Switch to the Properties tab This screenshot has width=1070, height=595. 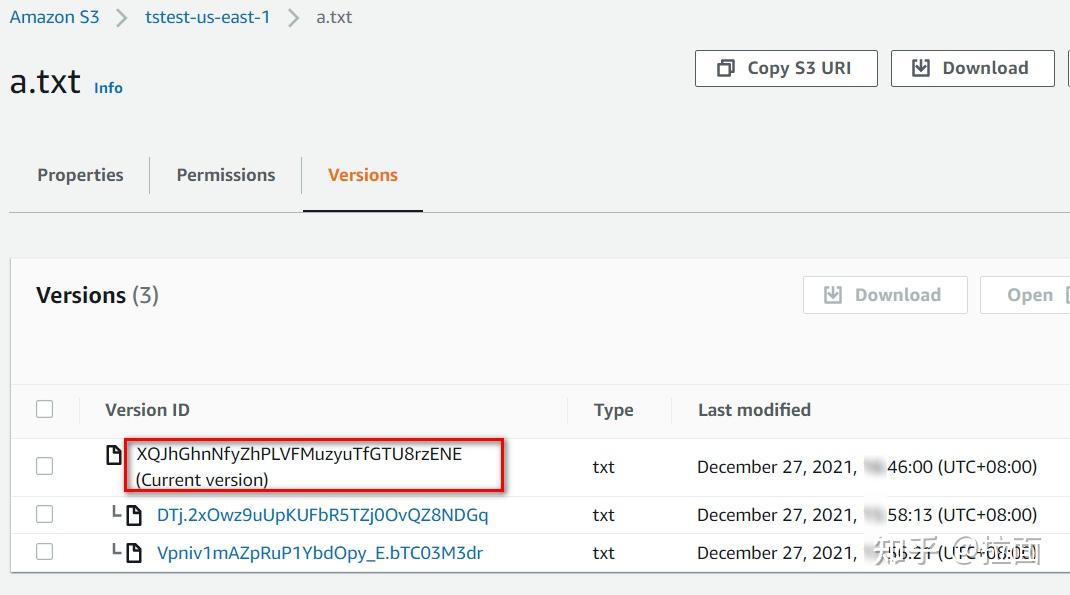tap(81, 175)
